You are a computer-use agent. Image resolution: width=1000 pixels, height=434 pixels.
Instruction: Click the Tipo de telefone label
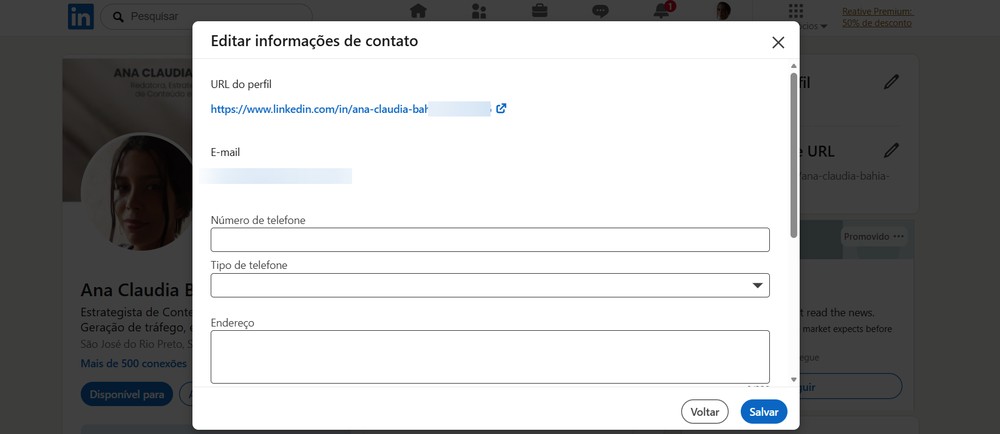(249, 265)
